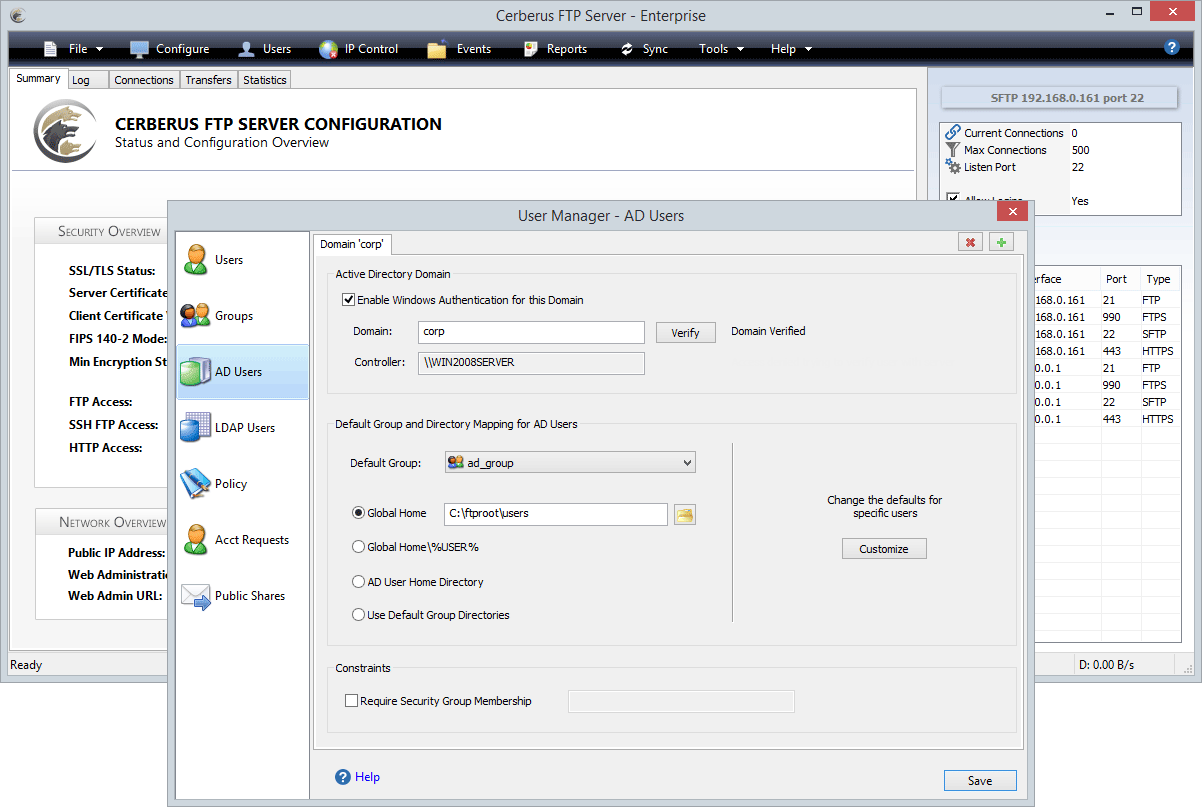
Task: Click Network Overview section header
Action: coord(113,522)
